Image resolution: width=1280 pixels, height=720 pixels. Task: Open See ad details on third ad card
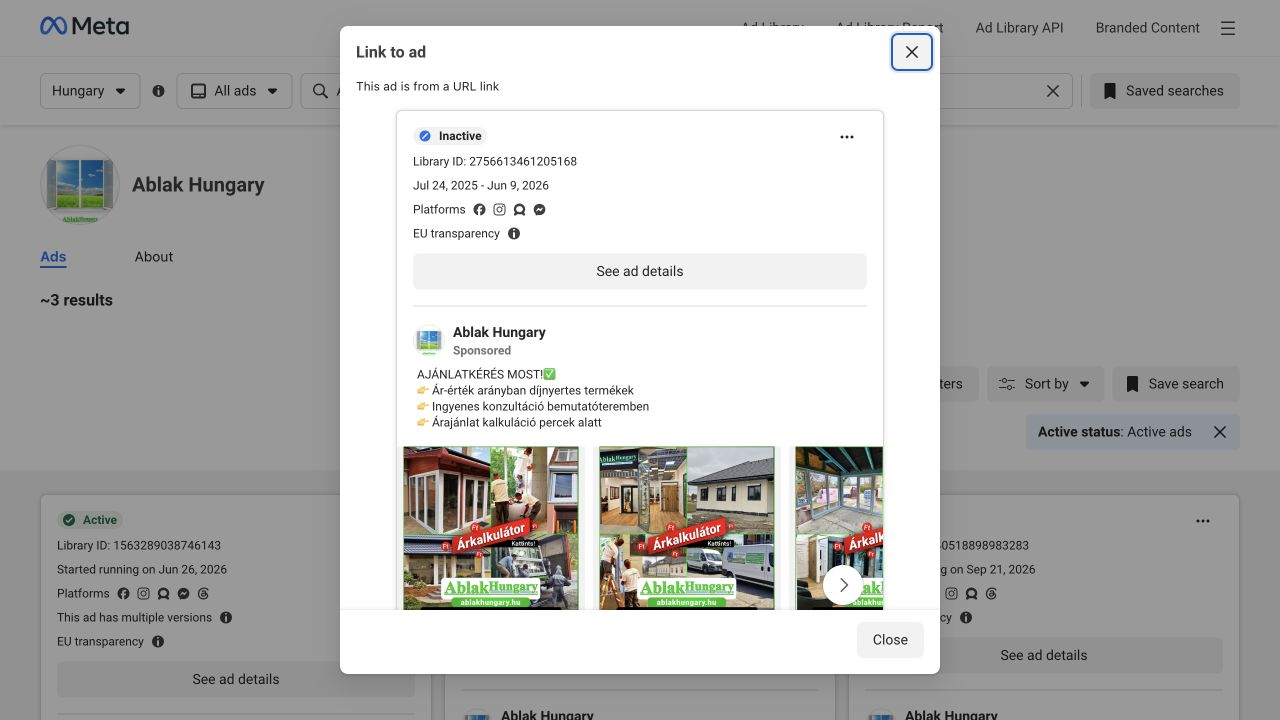[x=1044, y=655]
